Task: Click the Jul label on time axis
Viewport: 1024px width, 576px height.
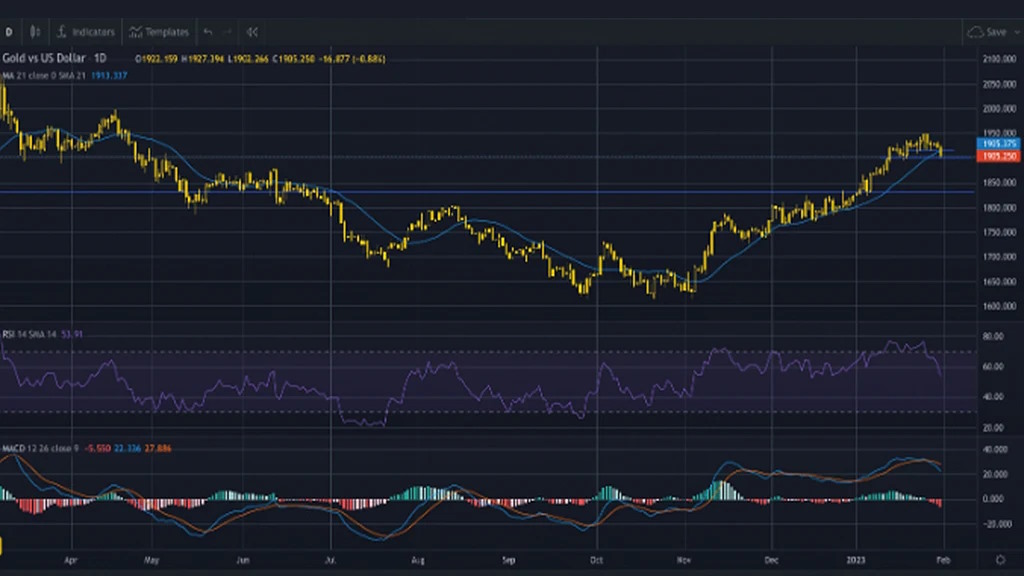Action: tap(330, 560)
